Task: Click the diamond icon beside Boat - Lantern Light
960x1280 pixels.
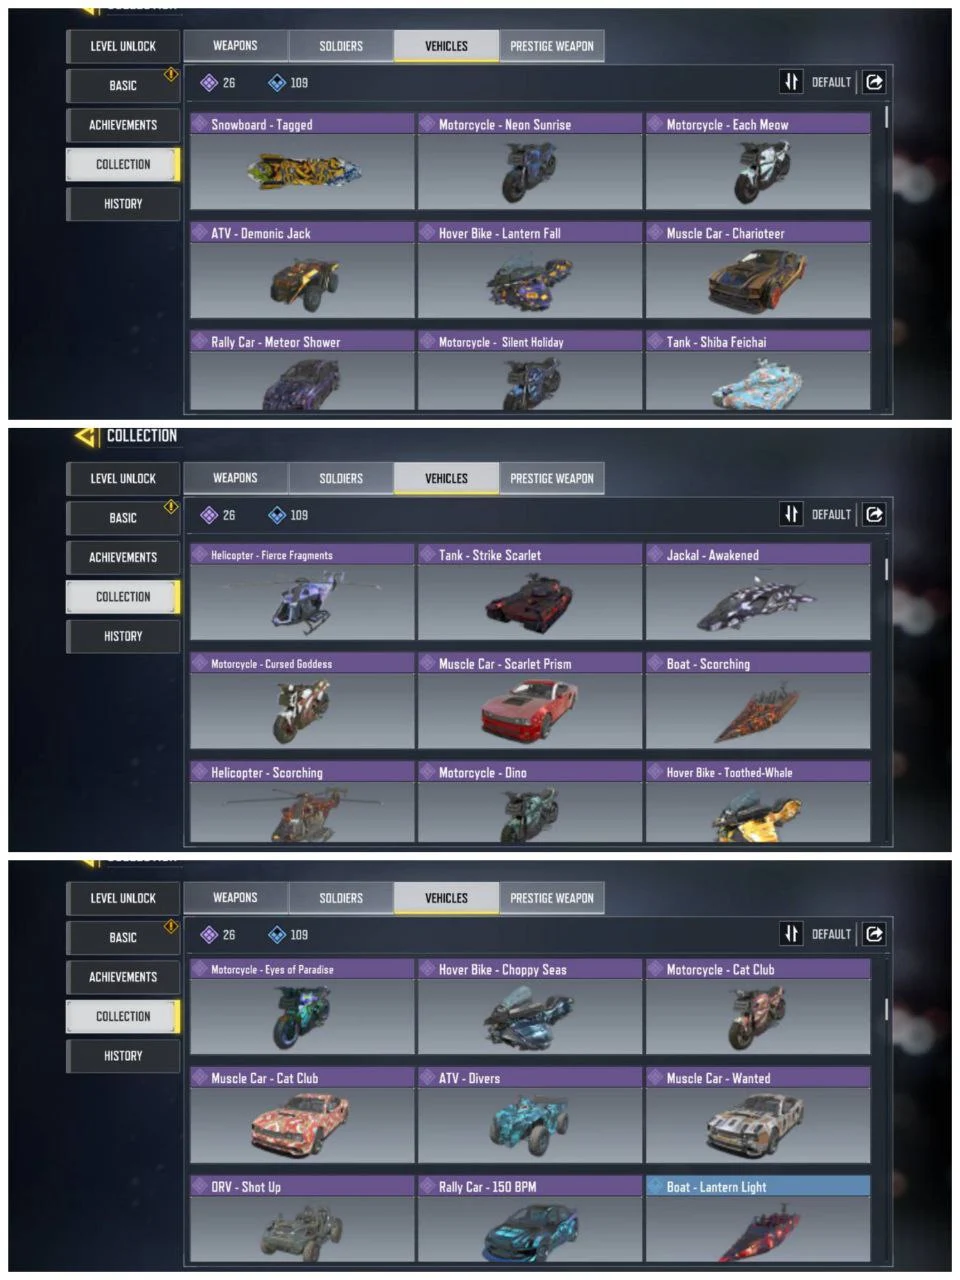Action: pos(655,1187)
